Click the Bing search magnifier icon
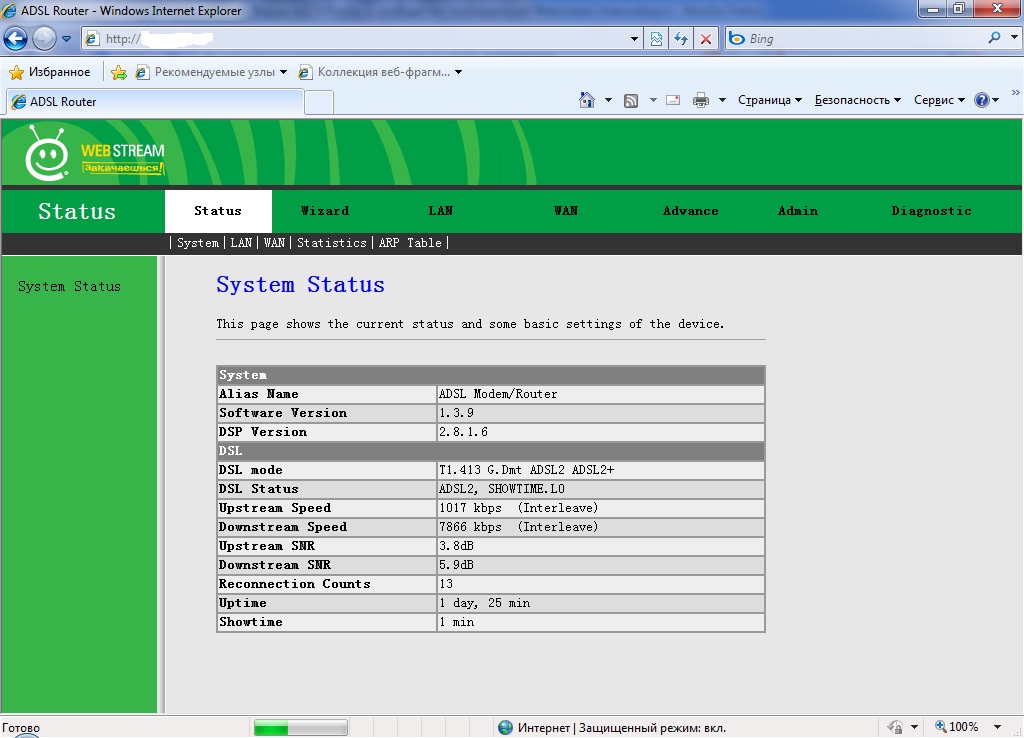Viewport: 1024px width, 738px height. coord(995,39)
